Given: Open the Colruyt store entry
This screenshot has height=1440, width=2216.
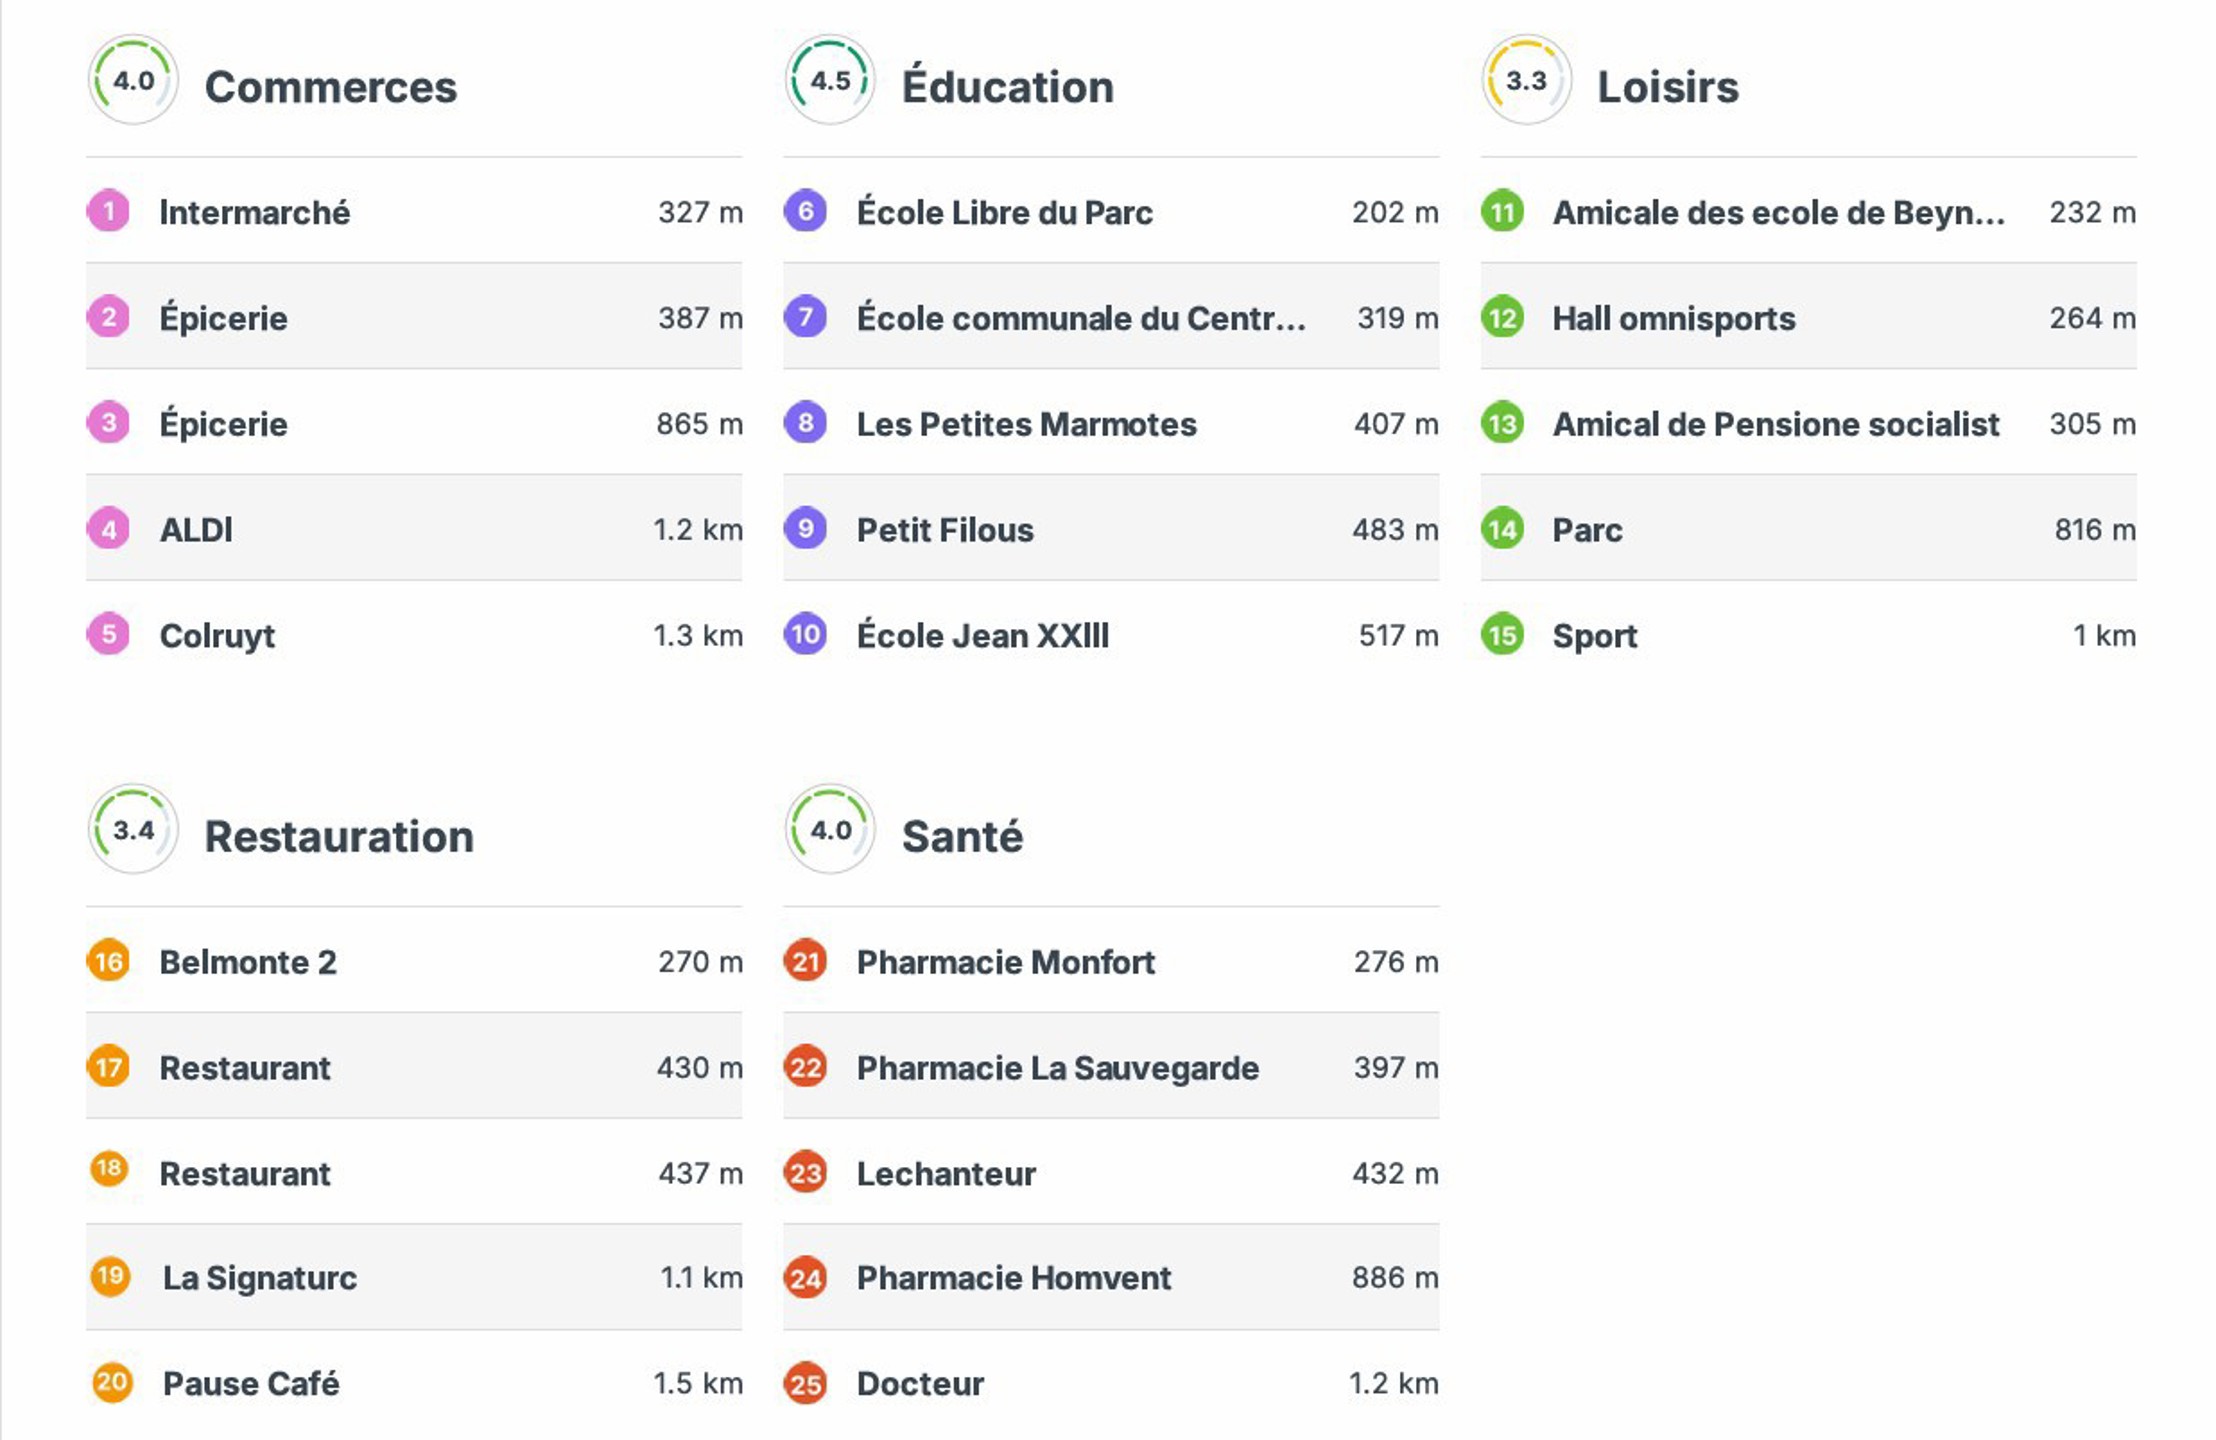Looking at the screenshot, I should [218, 636].
